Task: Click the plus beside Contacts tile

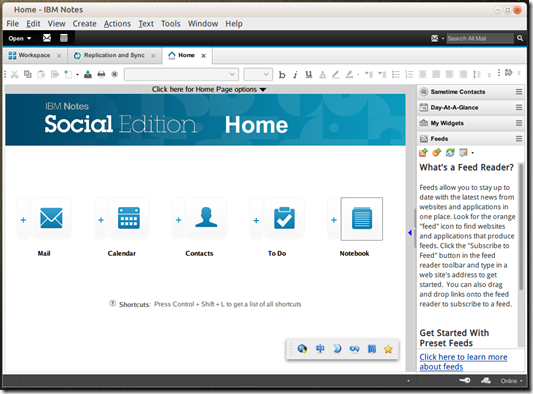Action: point(178,220)
